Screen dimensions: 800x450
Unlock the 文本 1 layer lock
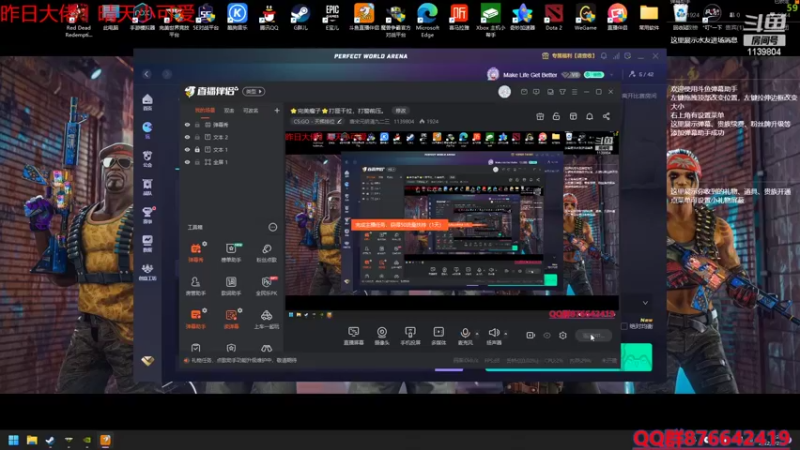click(197, 149)
